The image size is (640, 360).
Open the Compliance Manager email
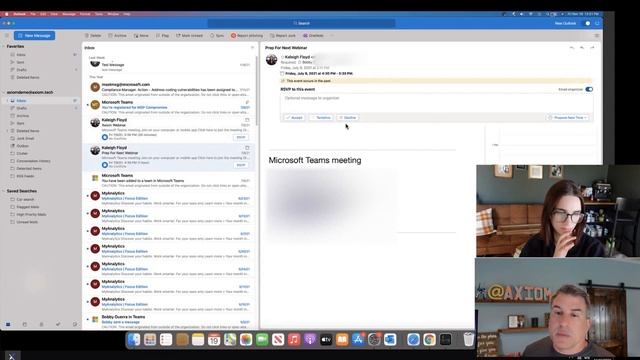click(169, 89)
